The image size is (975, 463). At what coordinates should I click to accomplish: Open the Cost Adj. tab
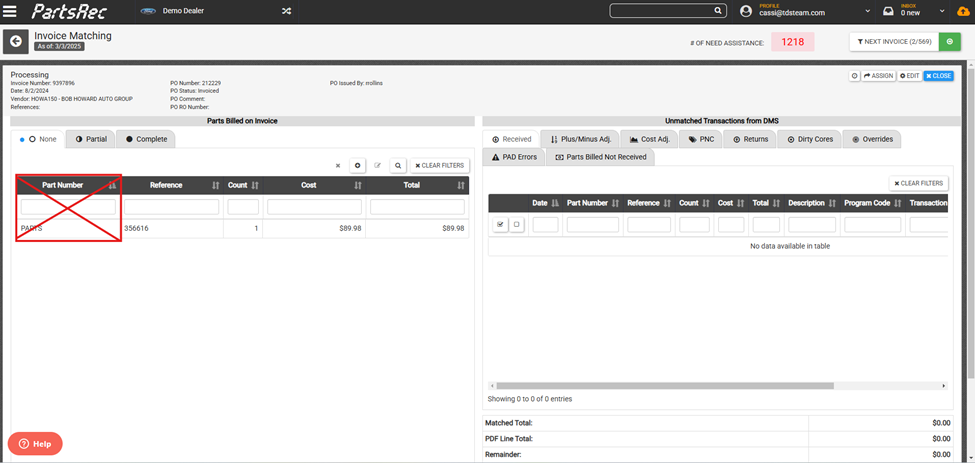pyautogui.click(x=649, y=139)
